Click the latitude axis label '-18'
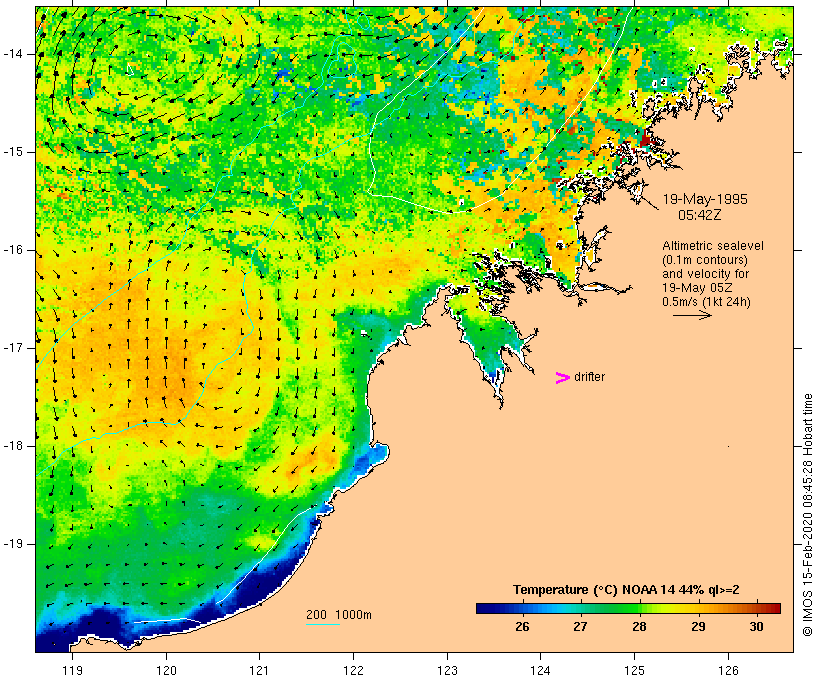Viewport: 820px width, 680px height. pos(13,446)
